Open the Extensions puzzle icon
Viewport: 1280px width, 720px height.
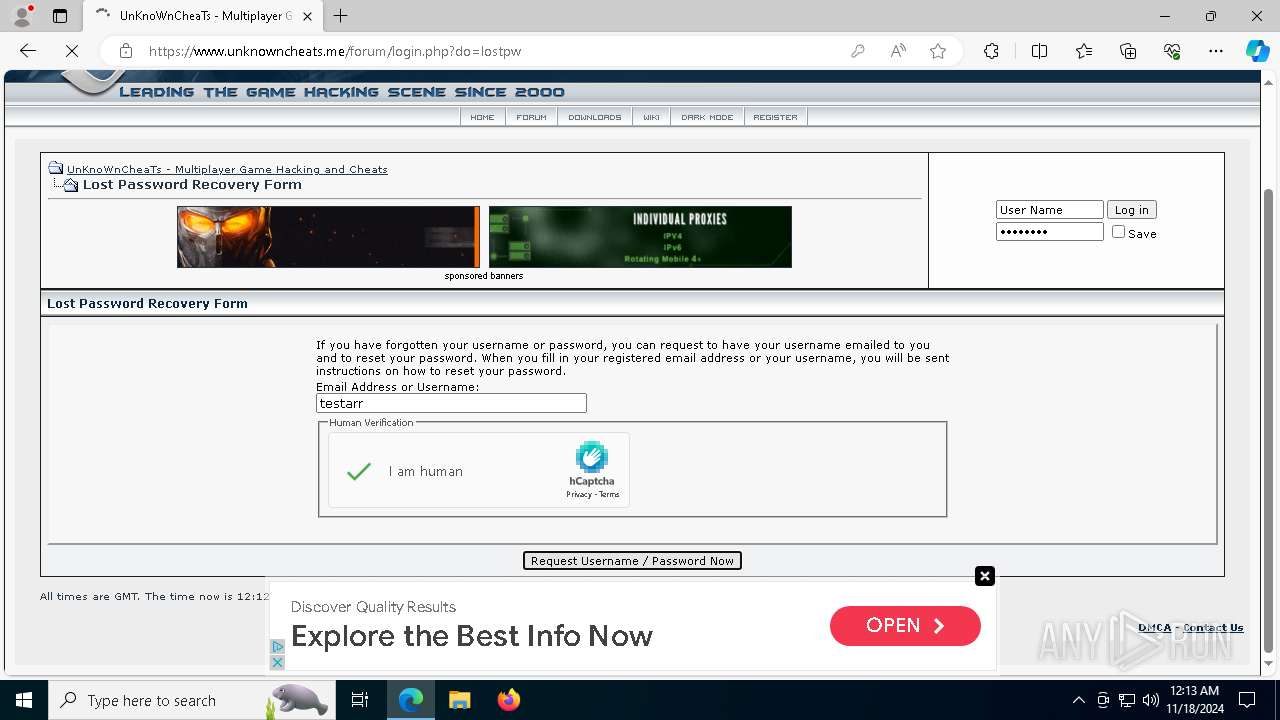991,51
